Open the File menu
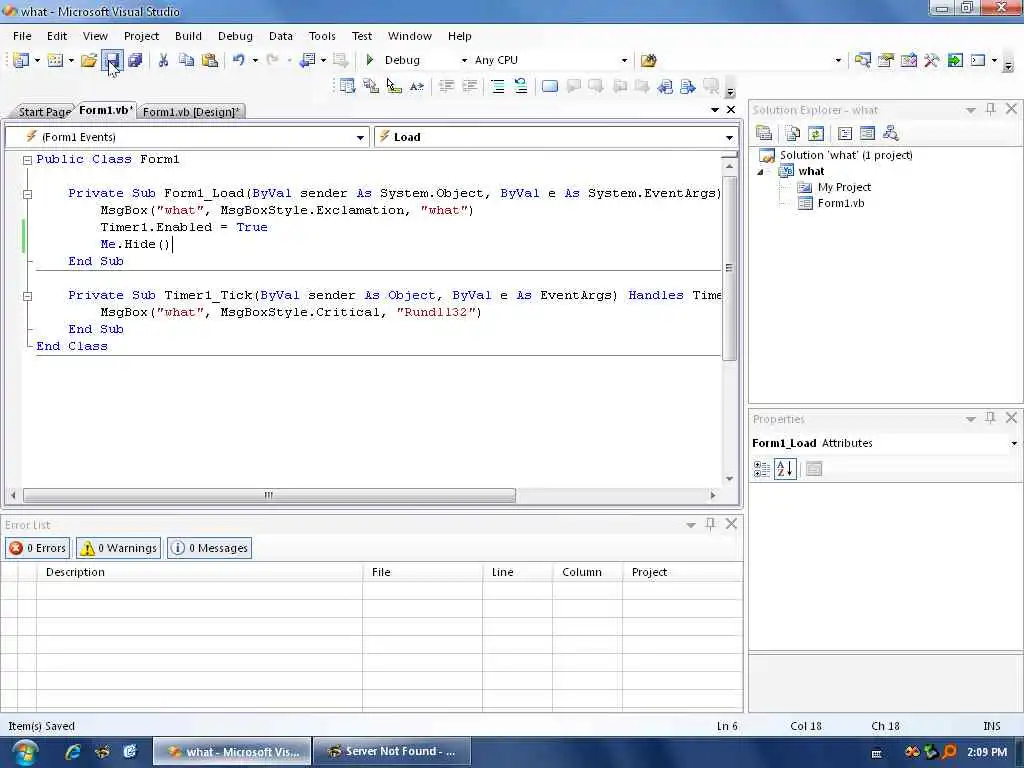 click(22, 36)
